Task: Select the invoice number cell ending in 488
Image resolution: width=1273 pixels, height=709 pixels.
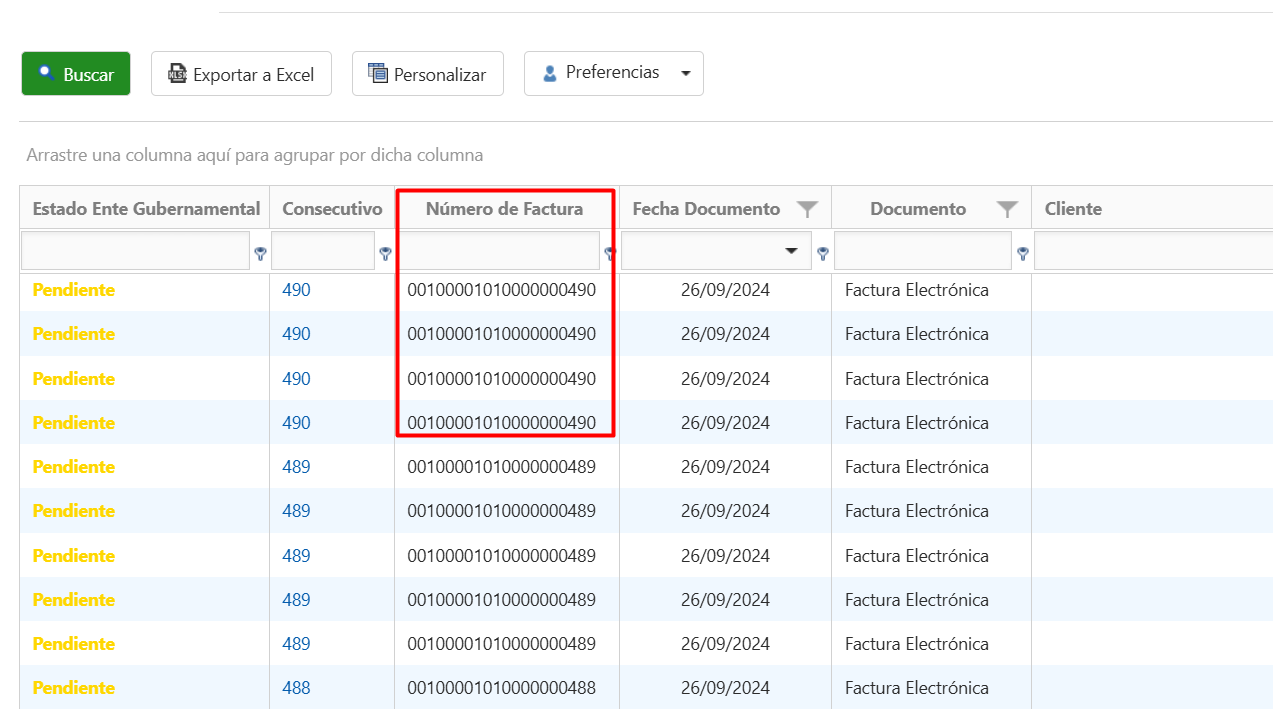Action: [501, 688]
